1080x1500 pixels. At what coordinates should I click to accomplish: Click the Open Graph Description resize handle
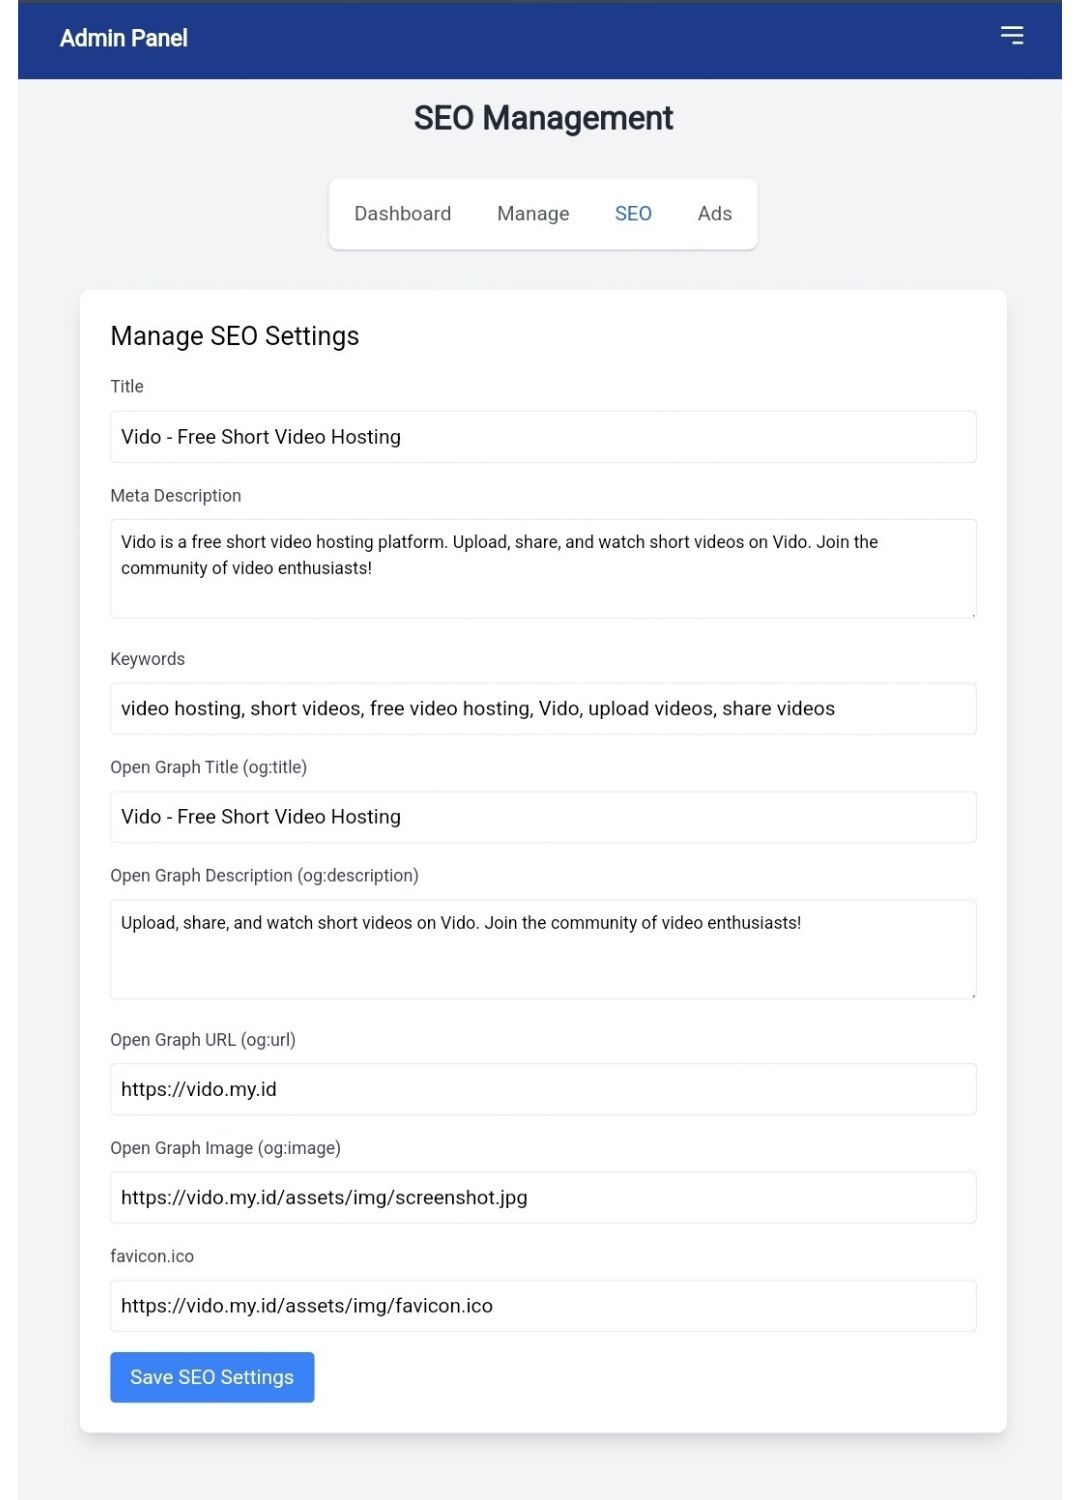(971, 993)
